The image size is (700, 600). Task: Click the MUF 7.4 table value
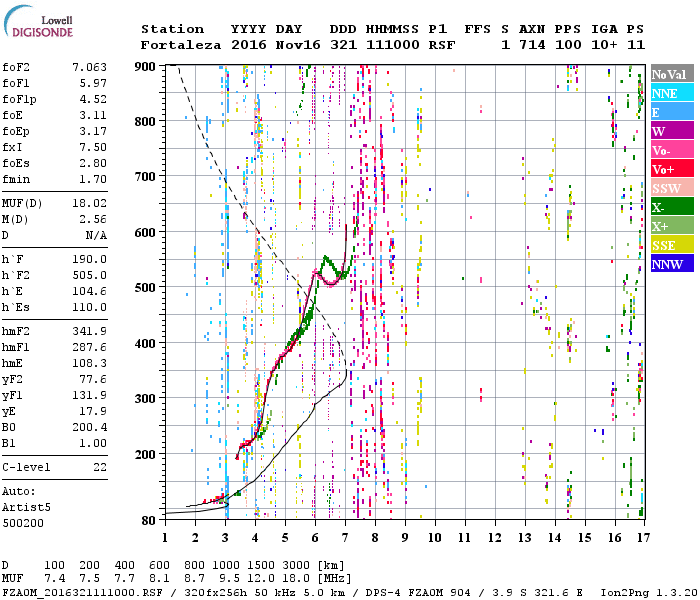tap(54, 579)
